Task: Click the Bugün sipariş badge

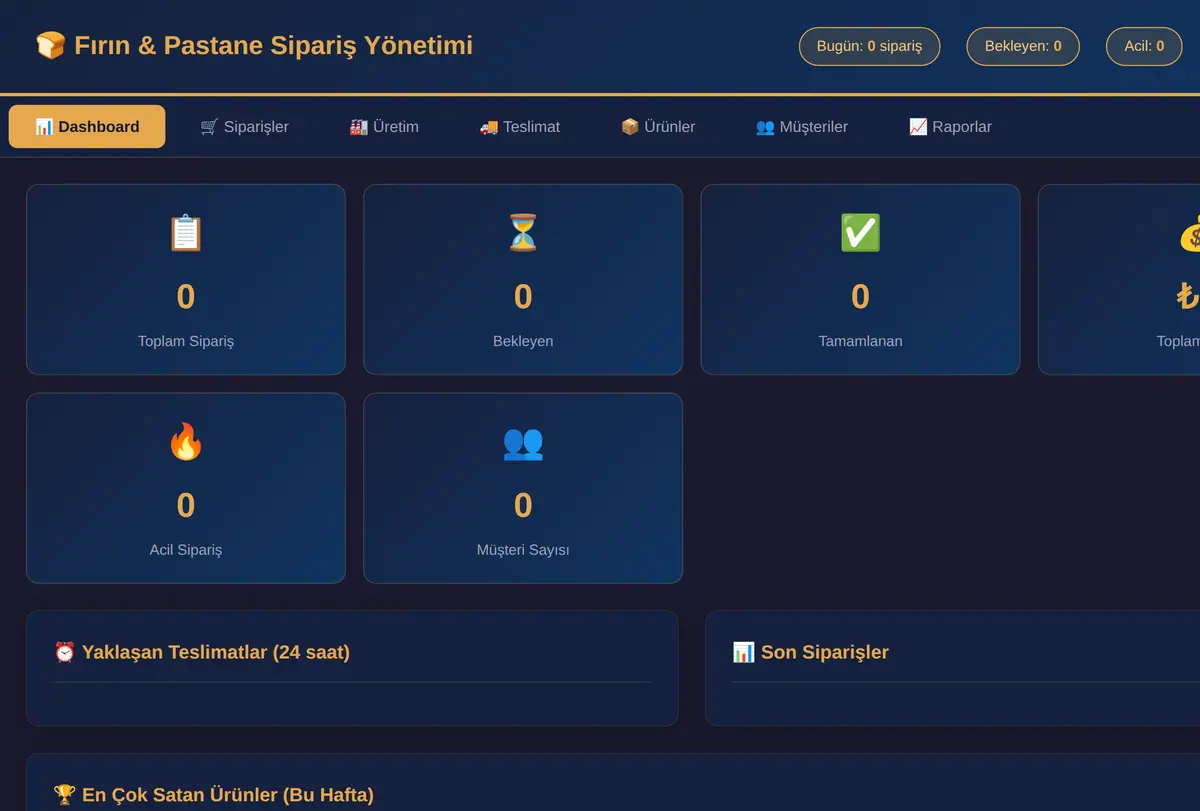Action: click(x=869, y=46)
